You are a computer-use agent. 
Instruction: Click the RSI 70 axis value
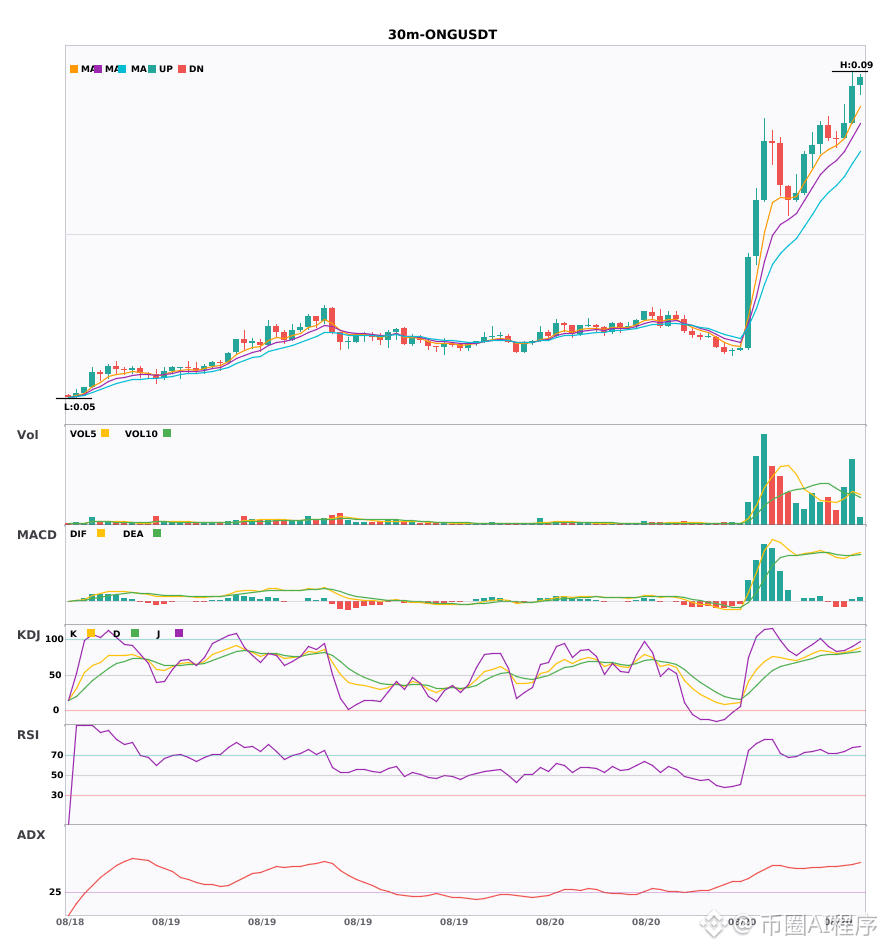tap(57, 755)
